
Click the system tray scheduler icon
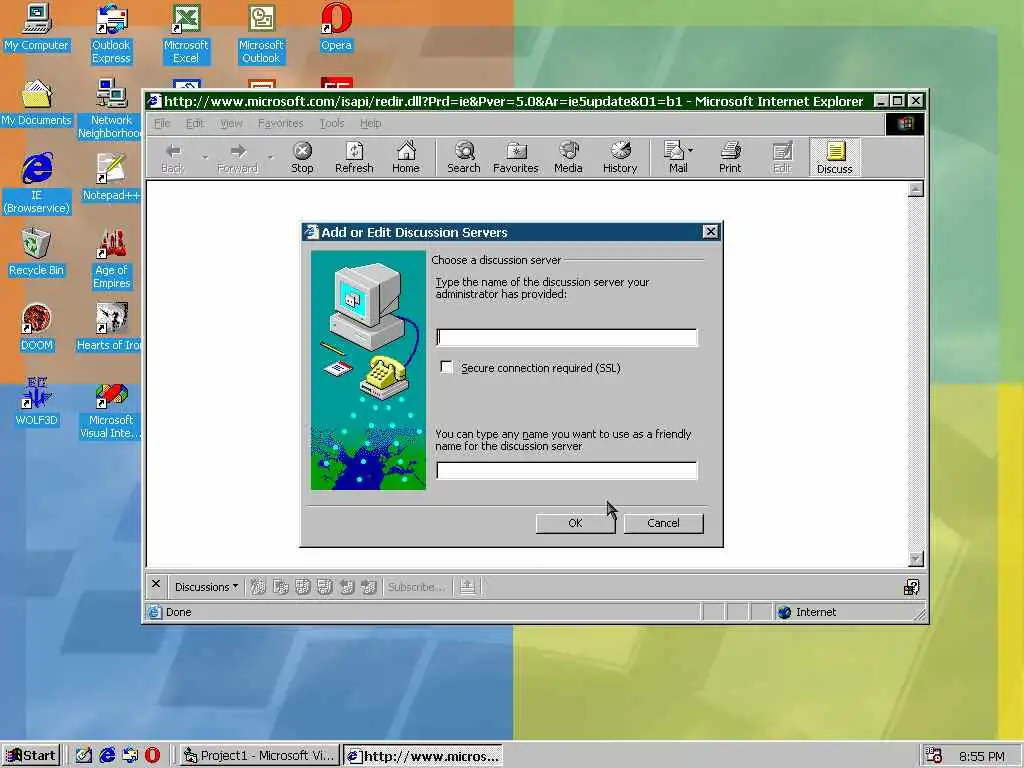click(x=934, y=756)
